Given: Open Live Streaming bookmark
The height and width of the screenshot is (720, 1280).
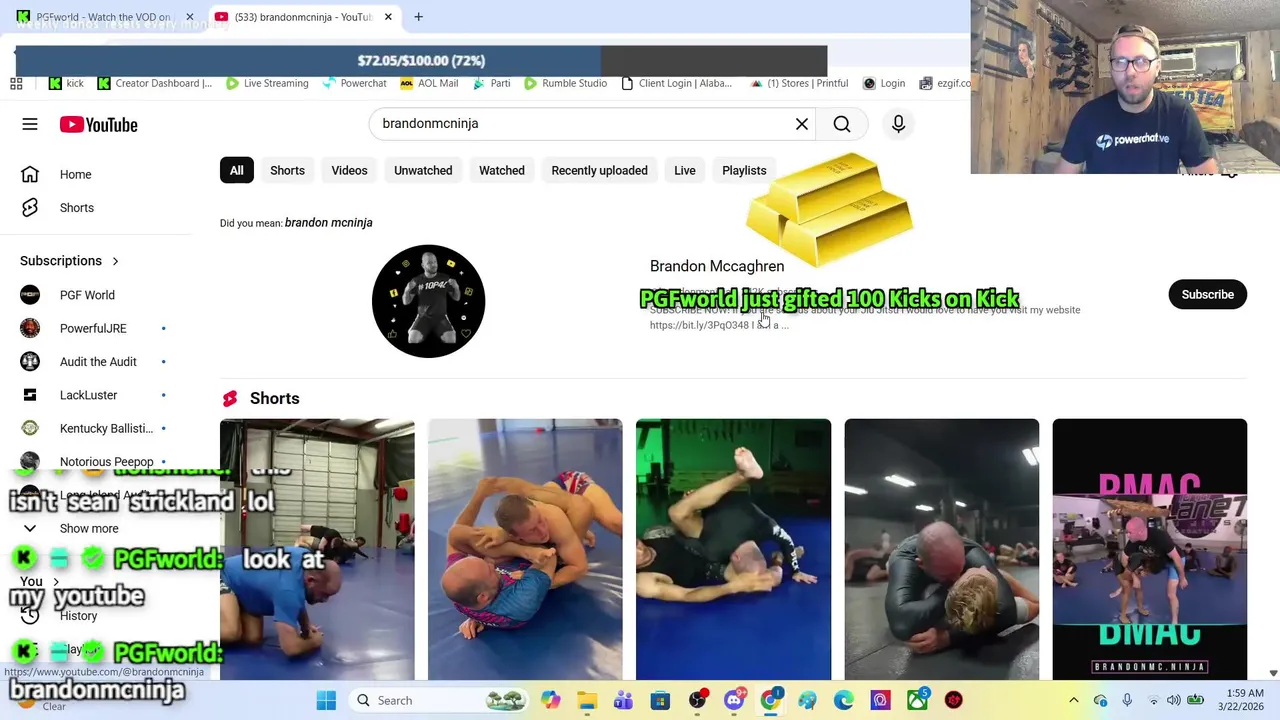Looking at the screenshot, I should [x=267, y=83].
